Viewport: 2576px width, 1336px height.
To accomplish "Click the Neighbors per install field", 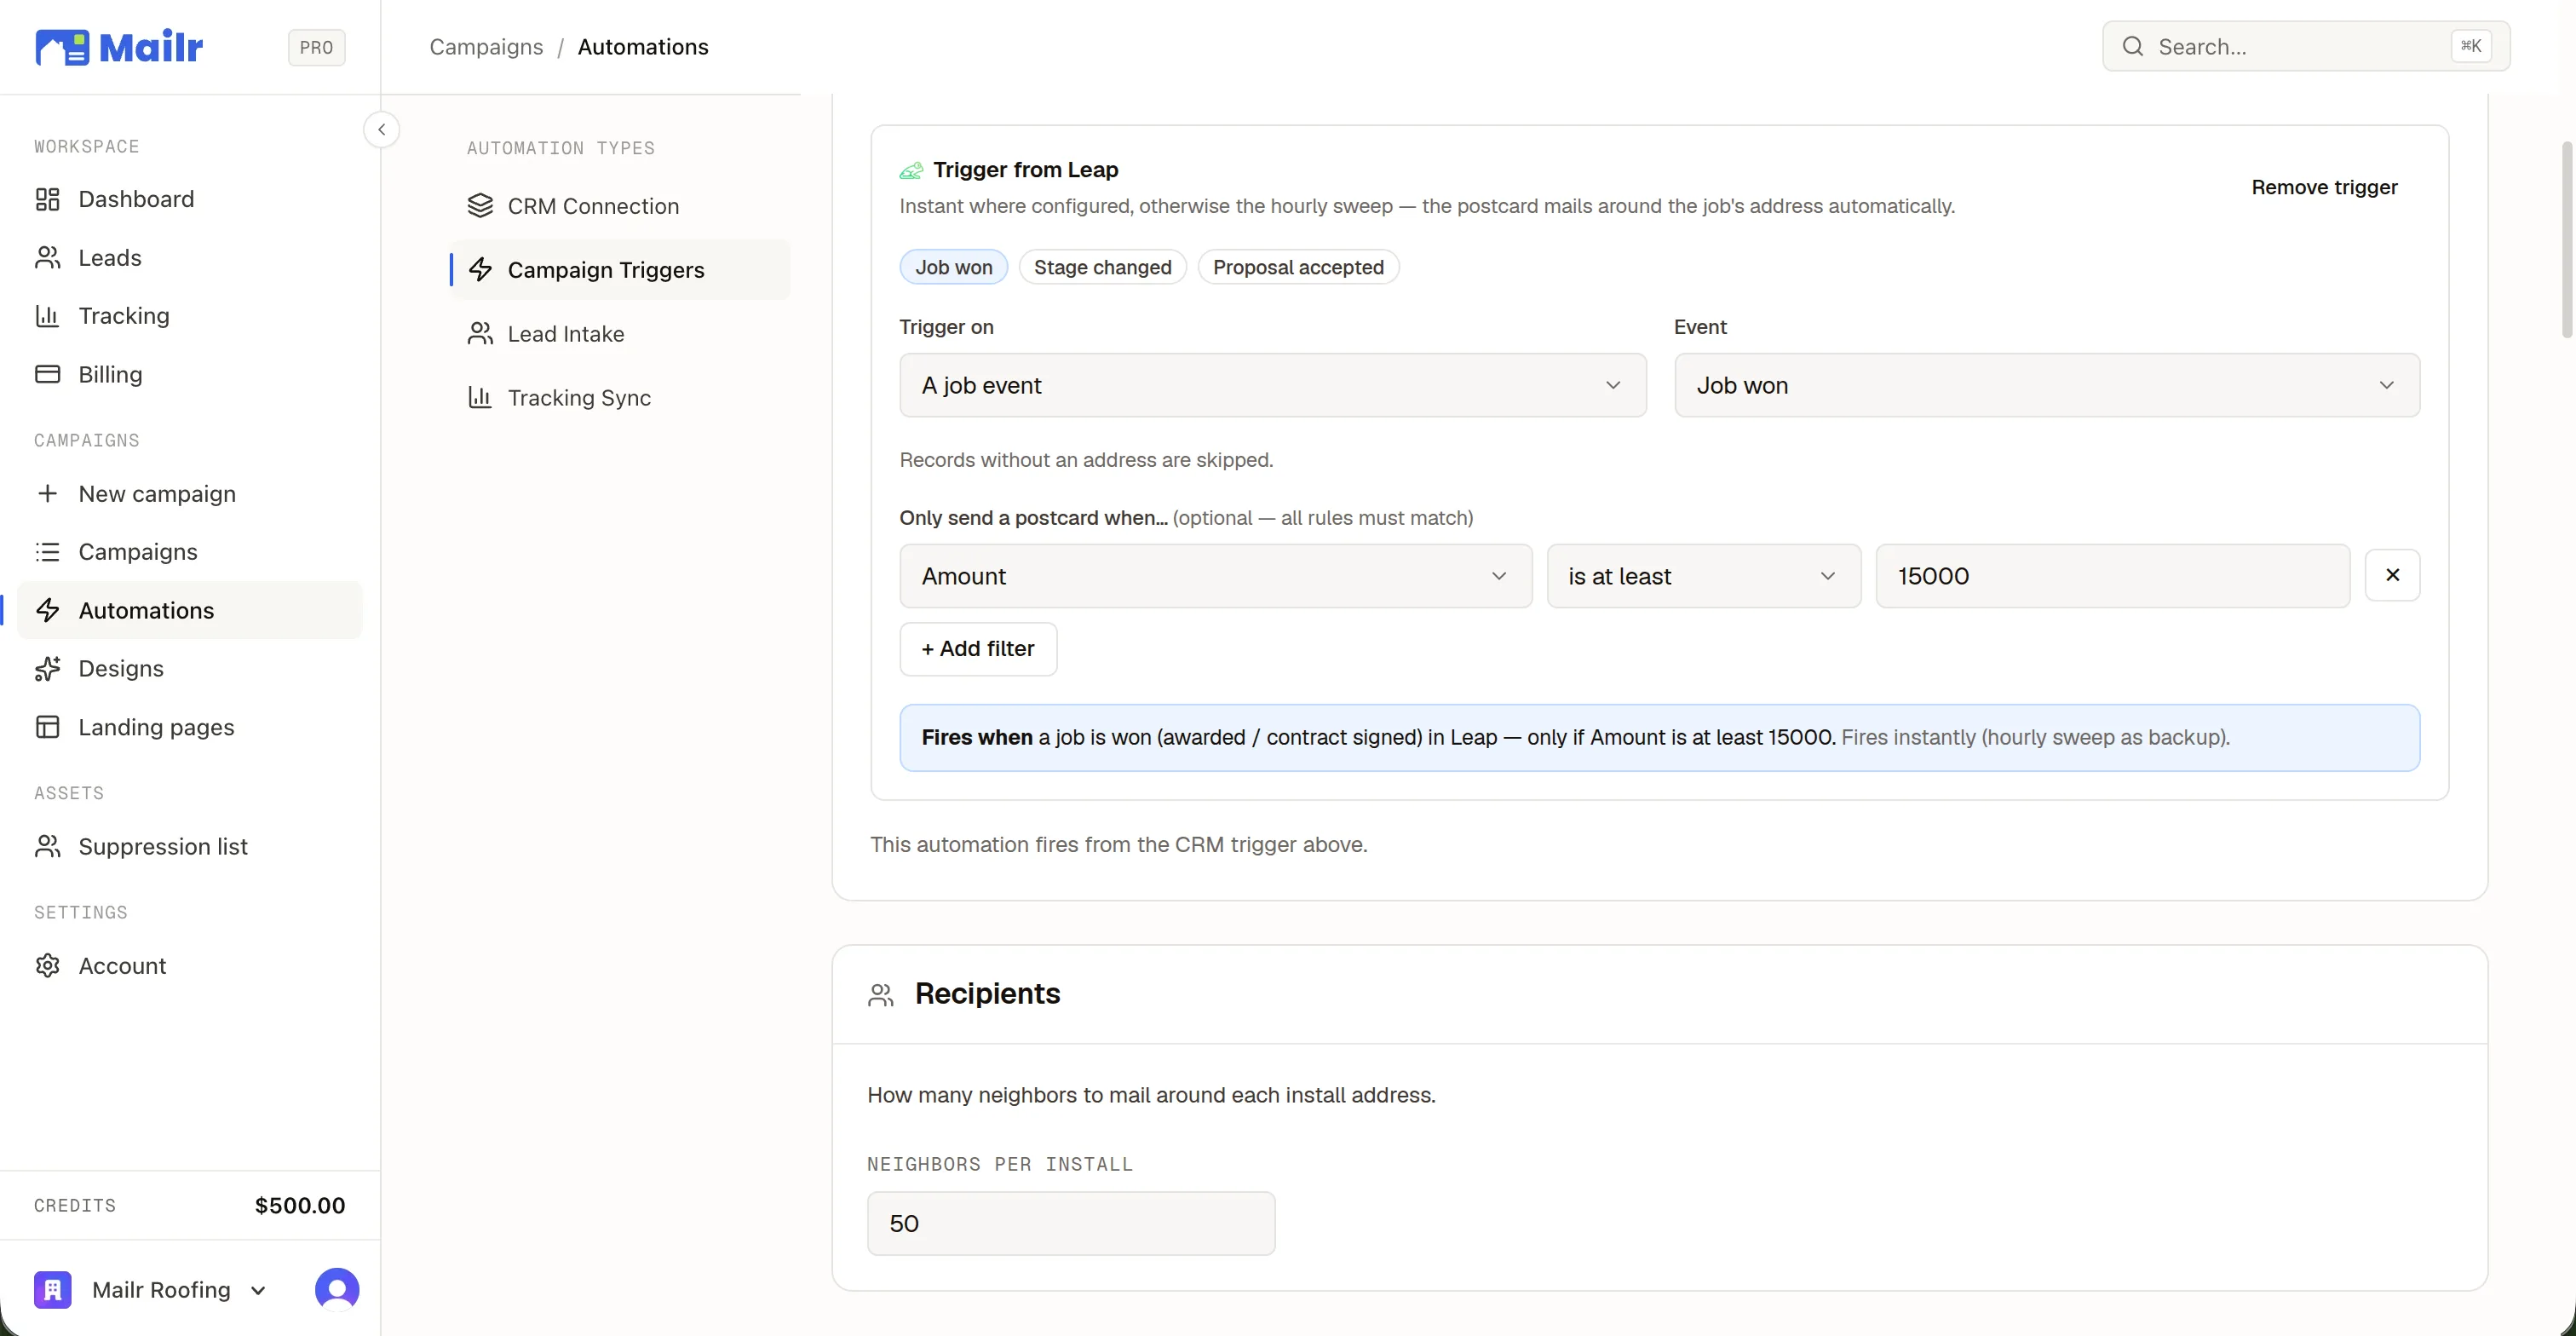I will click(x=1071, y=1223).
